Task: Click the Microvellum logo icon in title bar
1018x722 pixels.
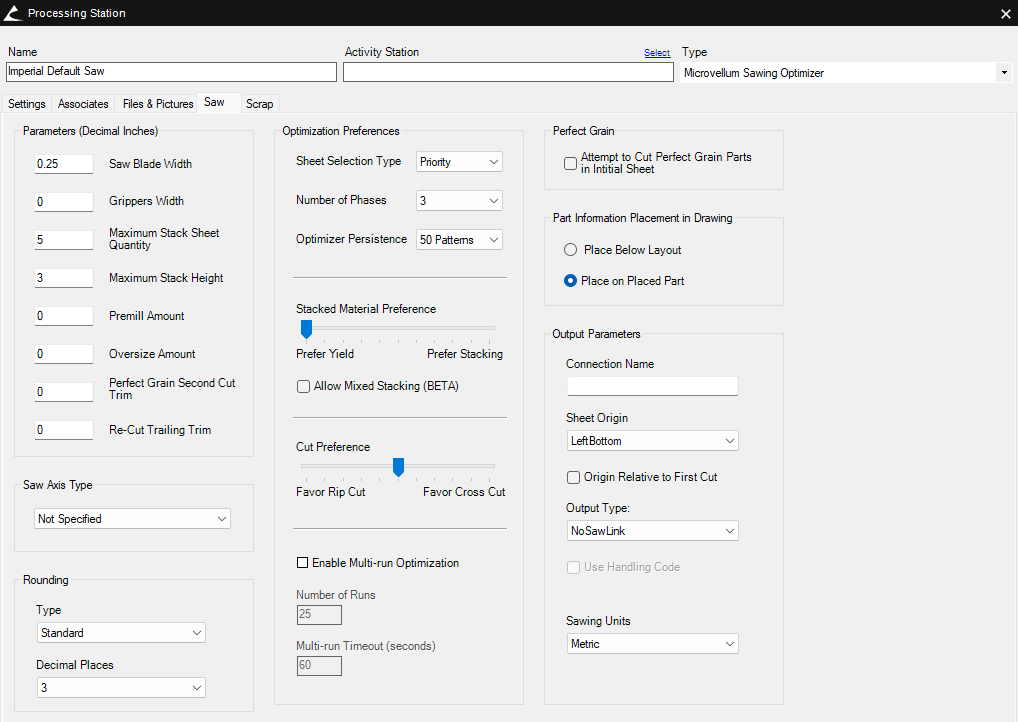Action: click(13, 13)
